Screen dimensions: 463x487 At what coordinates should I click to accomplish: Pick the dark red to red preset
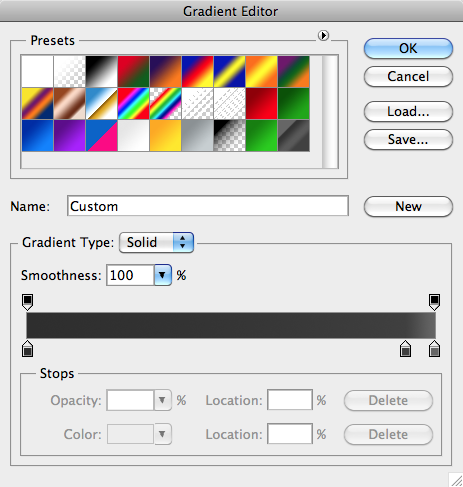tap(262, 104)
